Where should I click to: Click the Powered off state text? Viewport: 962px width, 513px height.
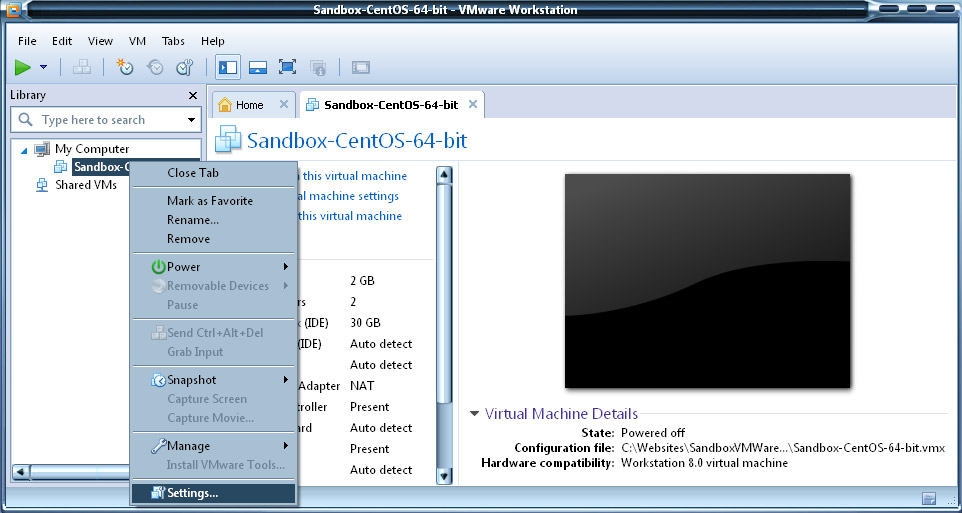(x=653, y=433)
